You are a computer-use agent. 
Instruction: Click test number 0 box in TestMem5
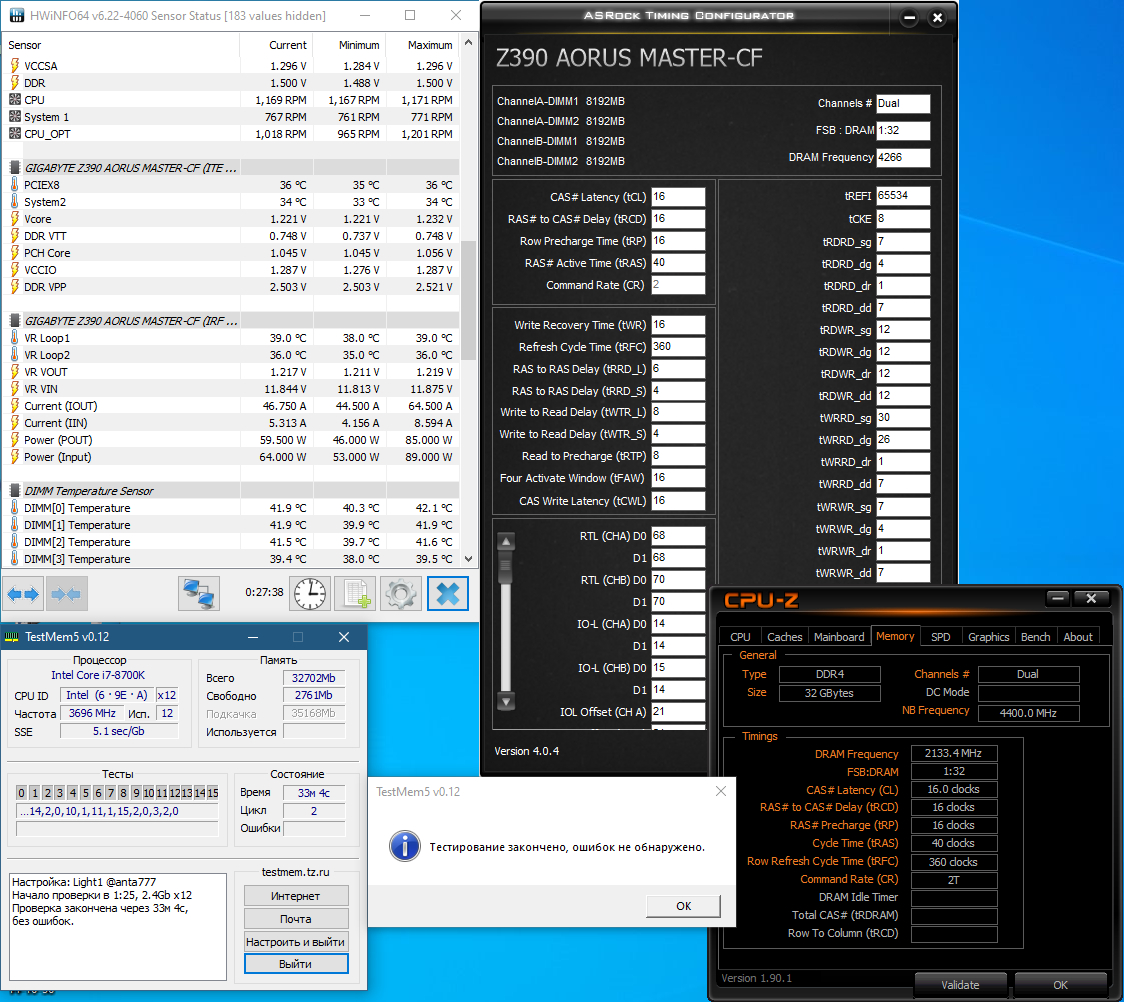(x=22, y=793)
